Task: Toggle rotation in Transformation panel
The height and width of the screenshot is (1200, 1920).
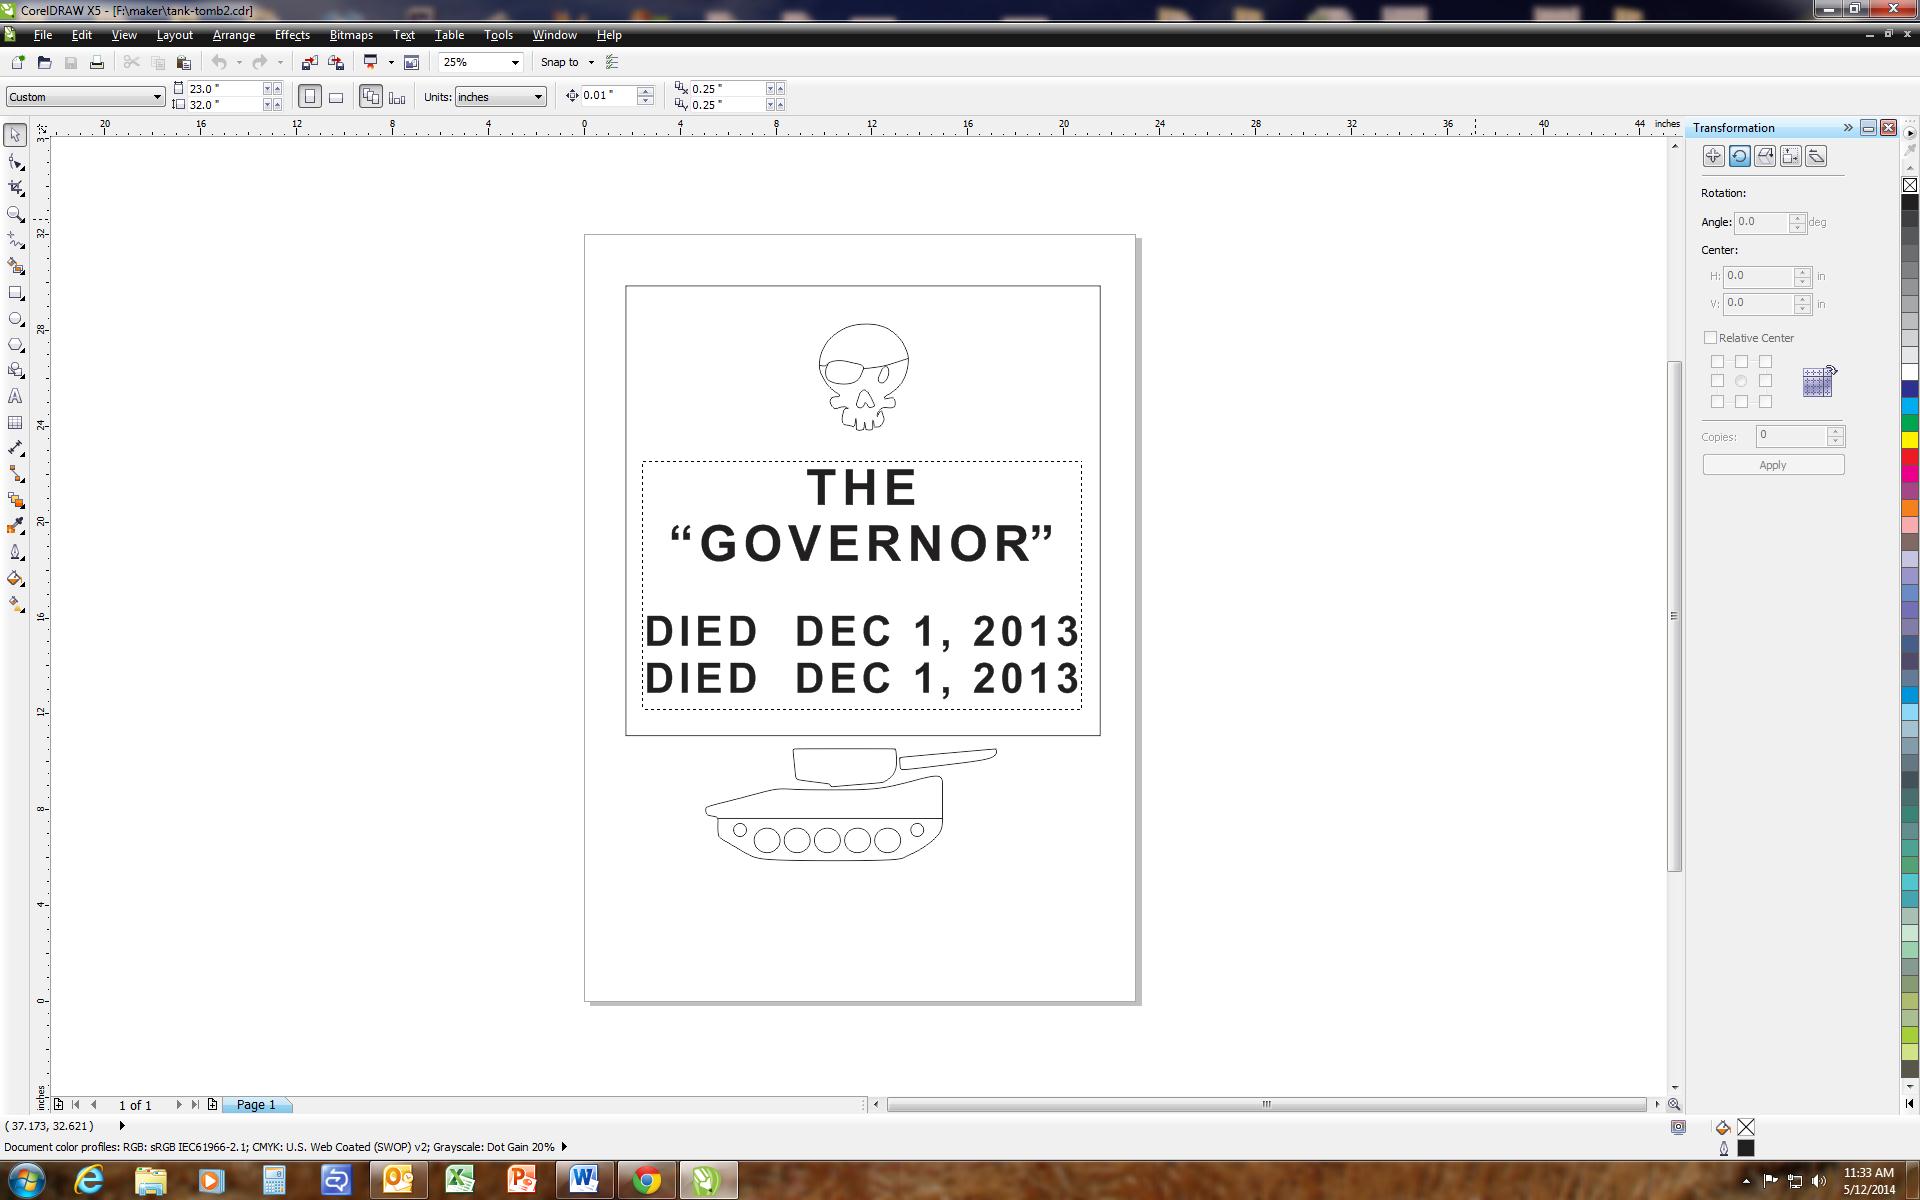Action: [x=1740, y=156]
